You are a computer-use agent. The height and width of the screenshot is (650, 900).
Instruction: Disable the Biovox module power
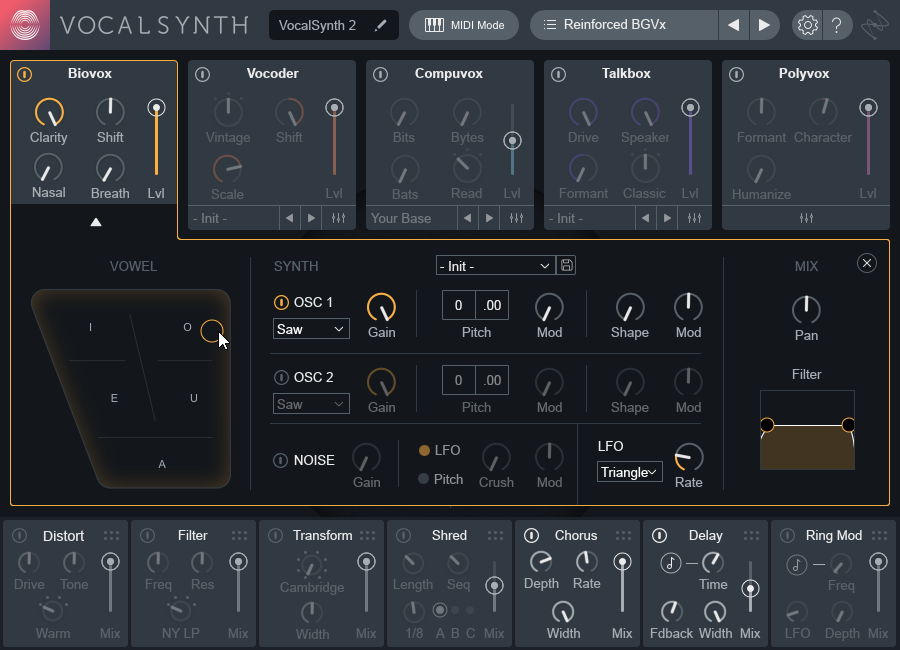[24, 74]
